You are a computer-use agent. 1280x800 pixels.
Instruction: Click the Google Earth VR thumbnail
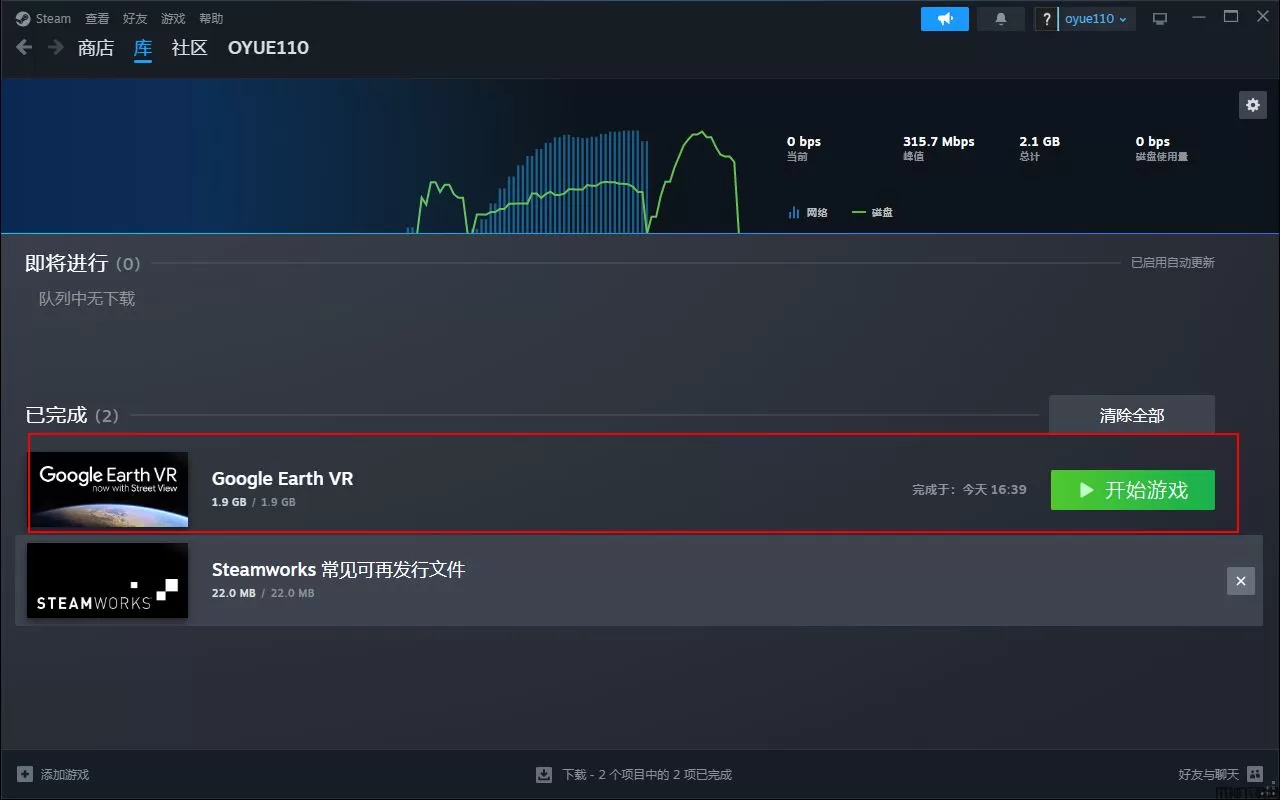tap(107, 489)
